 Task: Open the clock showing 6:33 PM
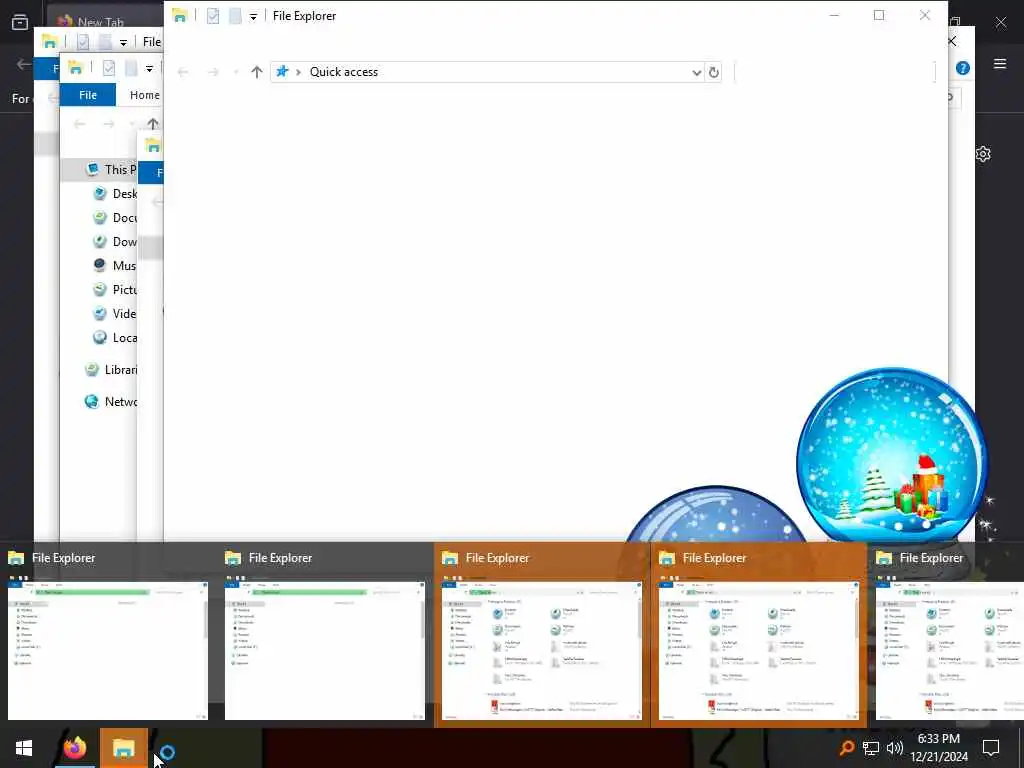point(939,748)
